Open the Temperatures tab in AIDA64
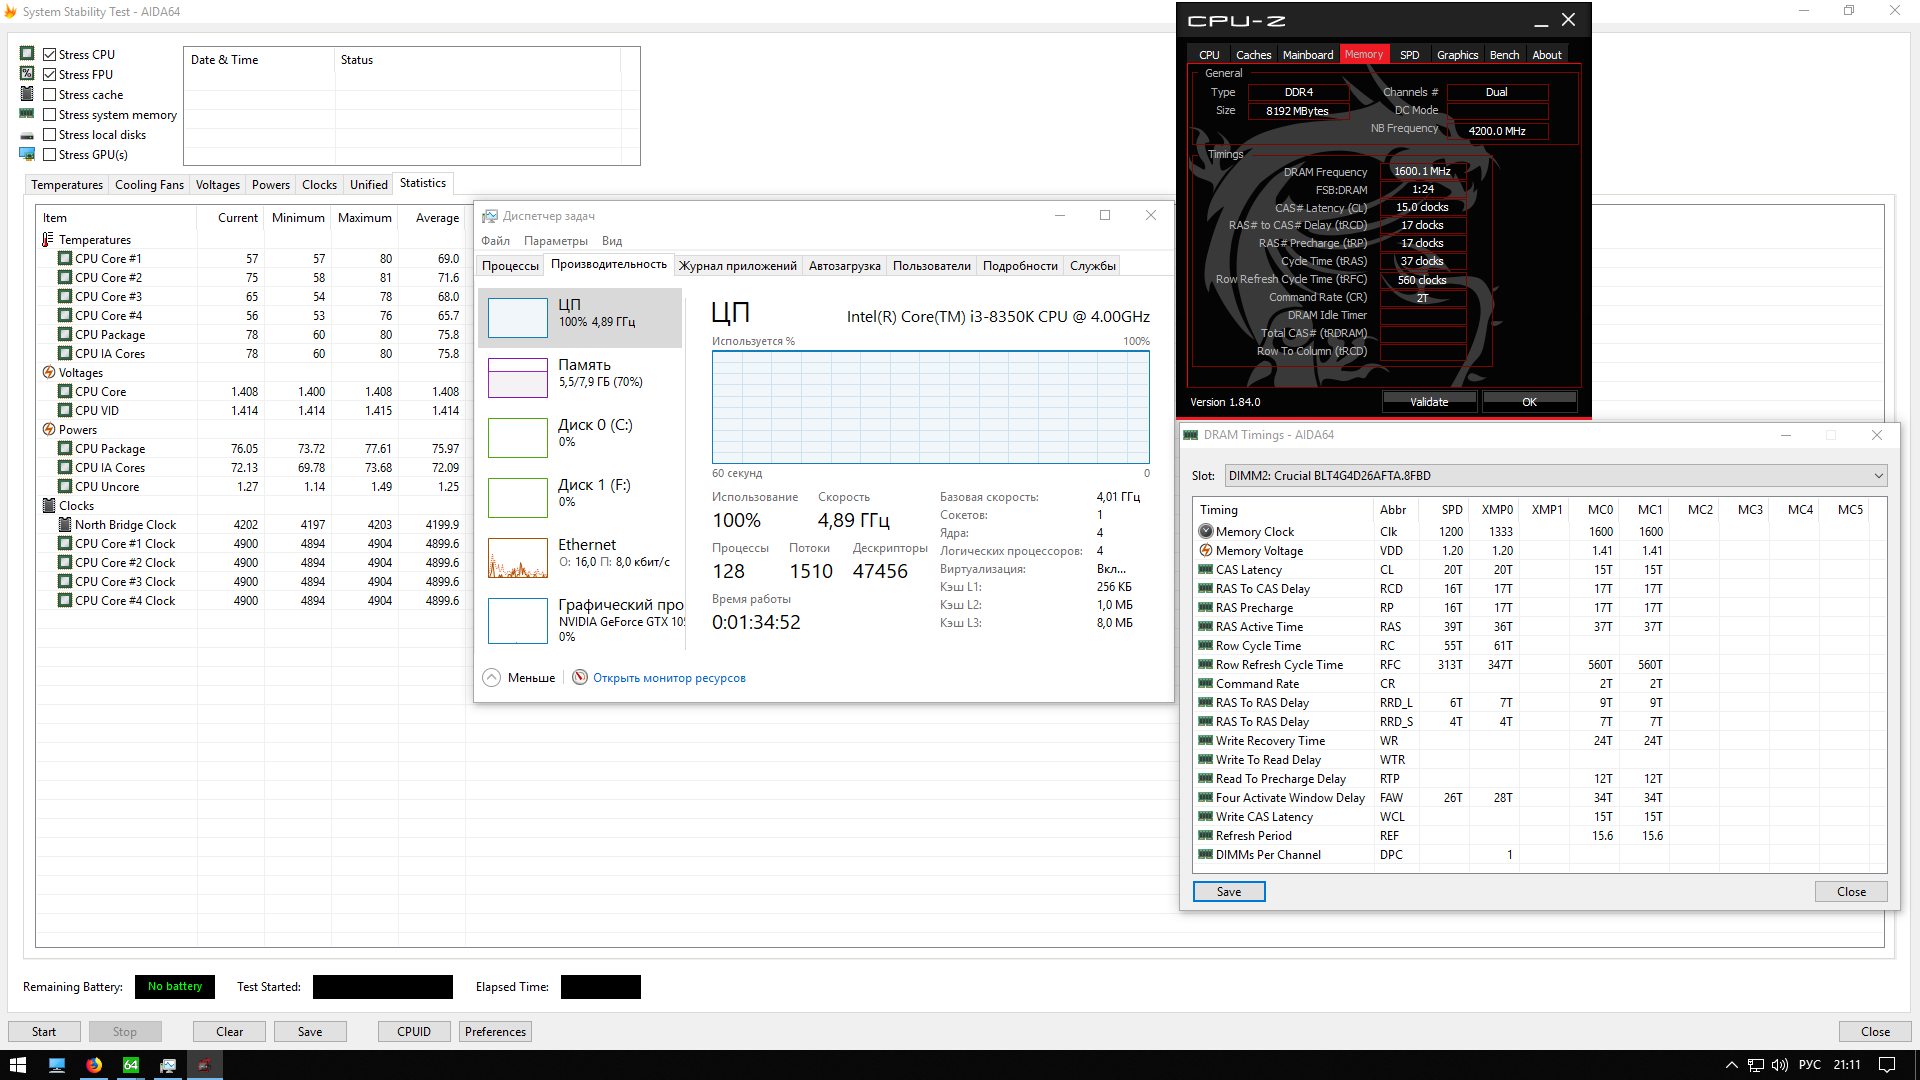This screenshot has height=1080, width=1920. point(66,185)
